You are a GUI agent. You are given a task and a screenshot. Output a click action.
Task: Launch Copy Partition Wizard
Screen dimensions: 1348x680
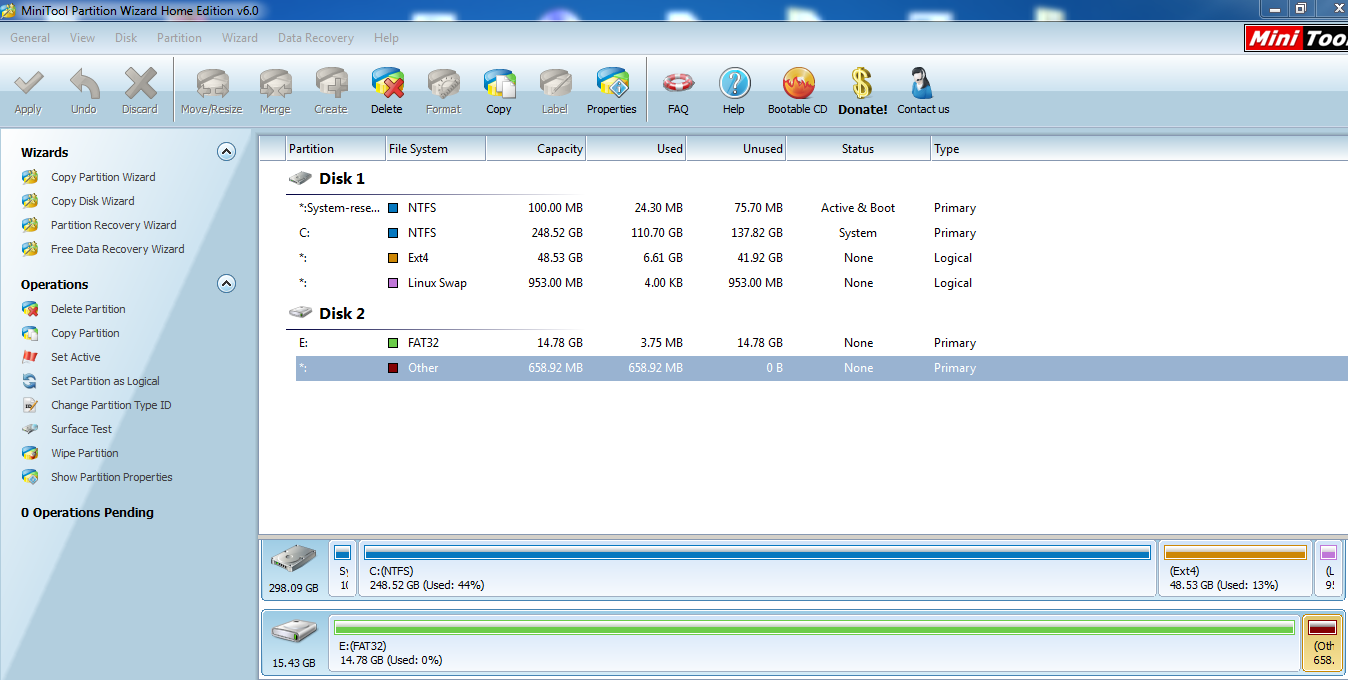pos(103,177)
